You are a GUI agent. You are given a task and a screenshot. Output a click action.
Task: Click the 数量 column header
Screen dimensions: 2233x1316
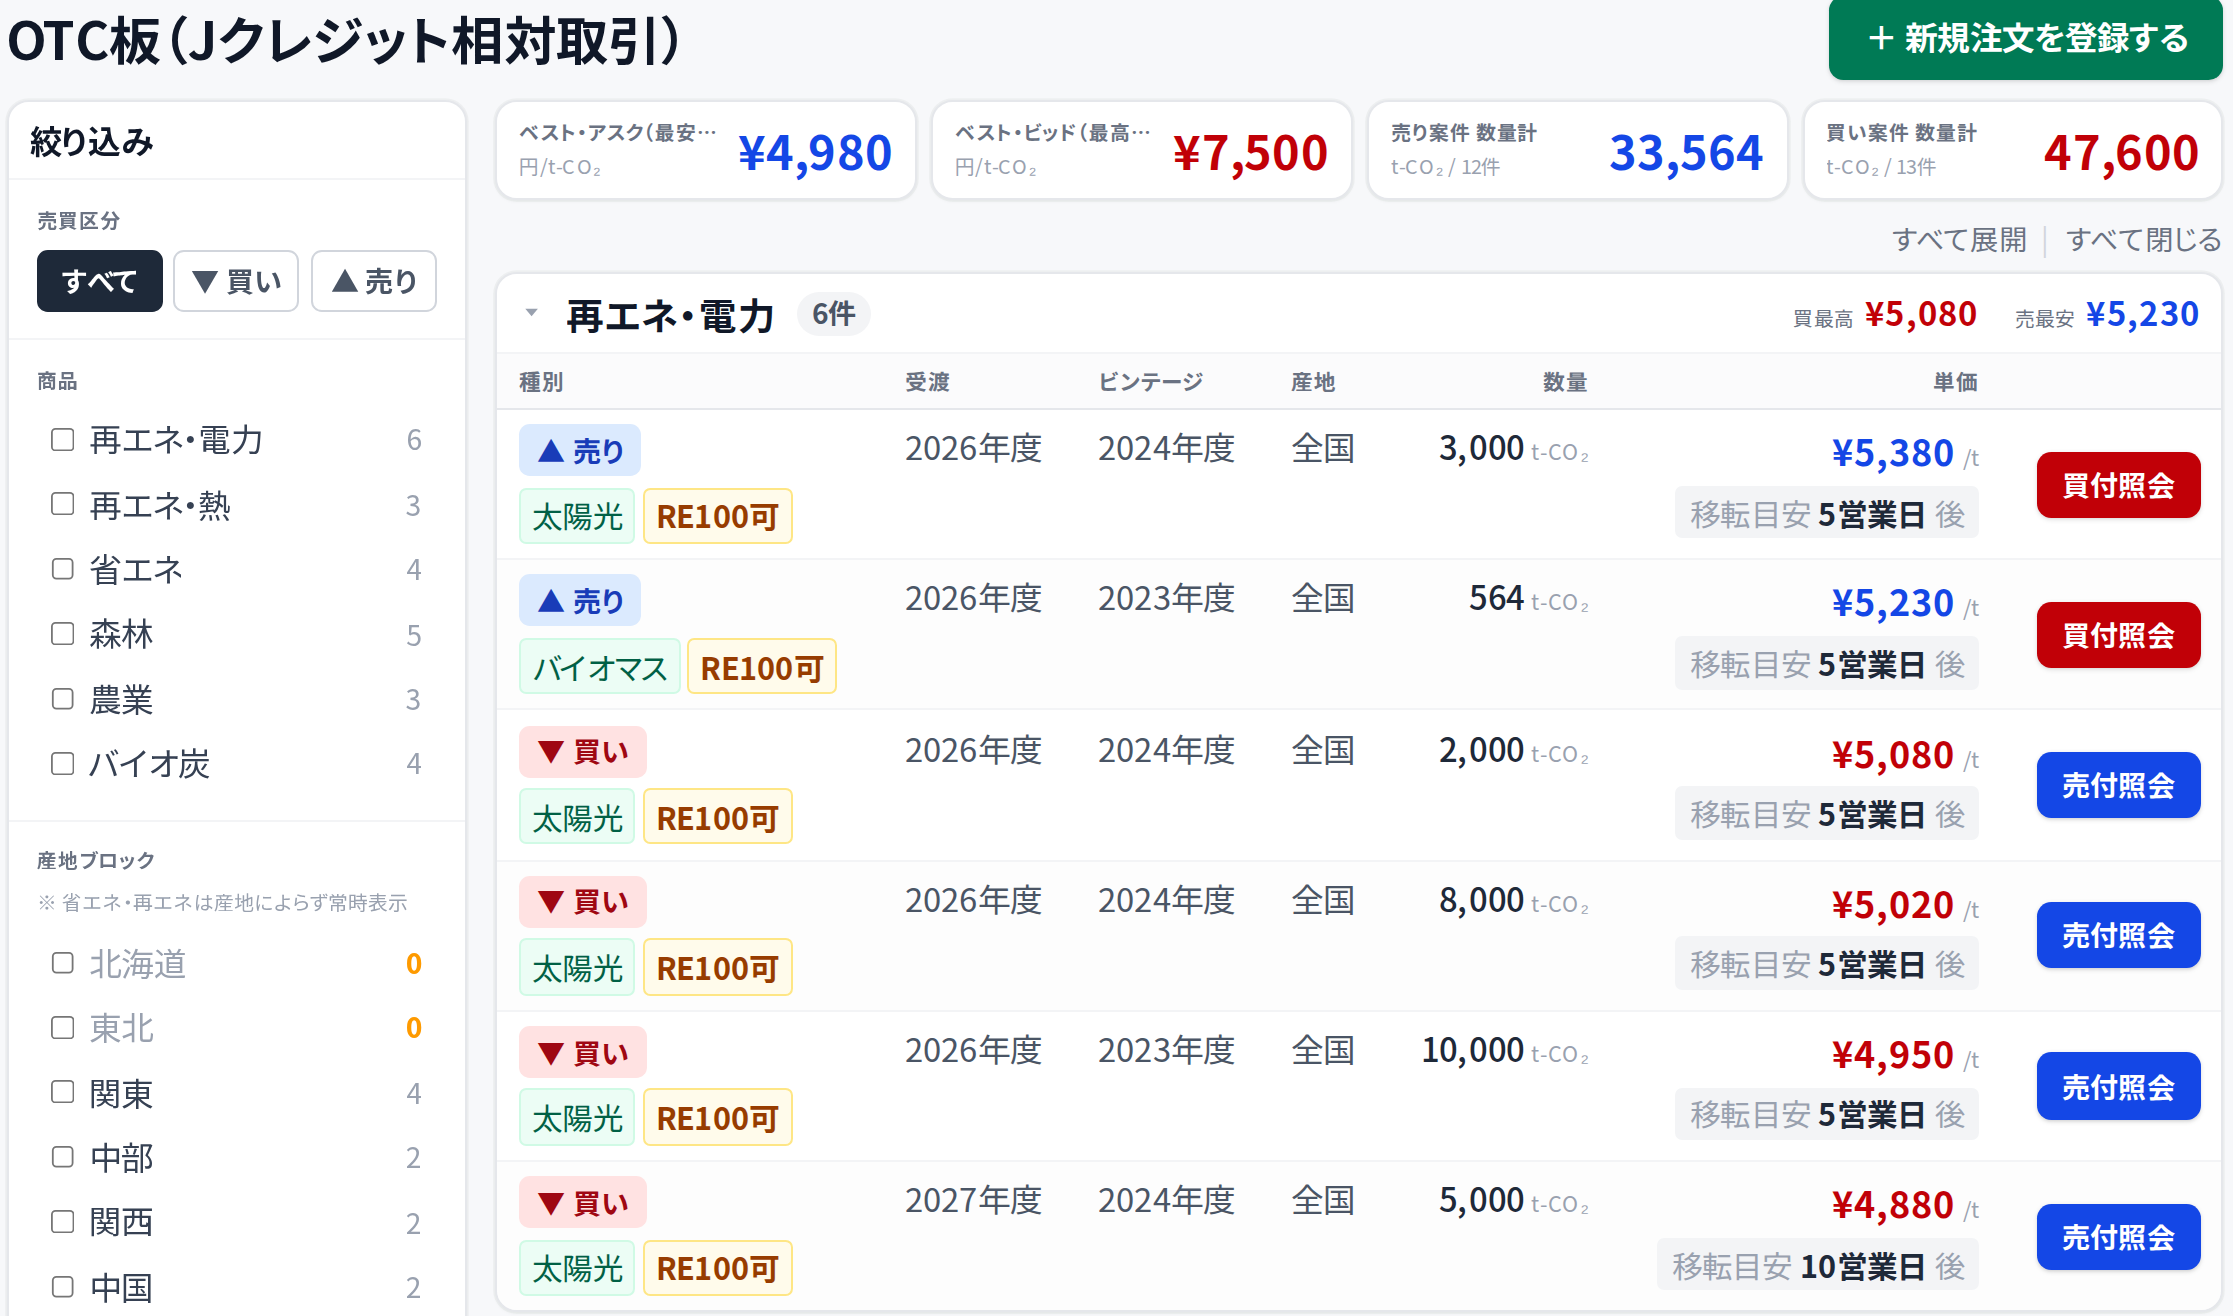pyautogui.click(x=1565, y=382)
